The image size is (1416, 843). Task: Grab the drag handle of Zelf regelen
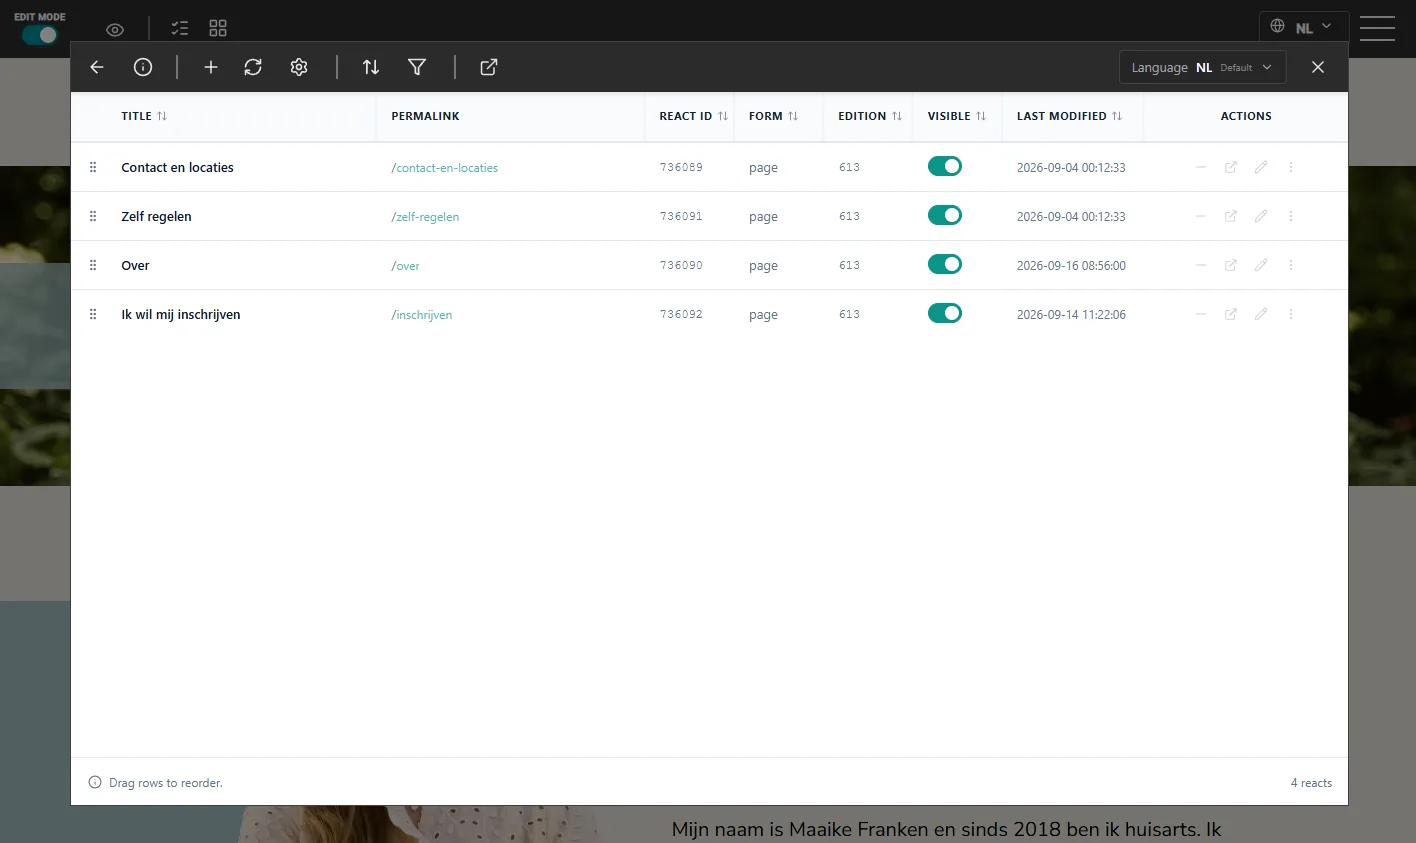[93, 216]
